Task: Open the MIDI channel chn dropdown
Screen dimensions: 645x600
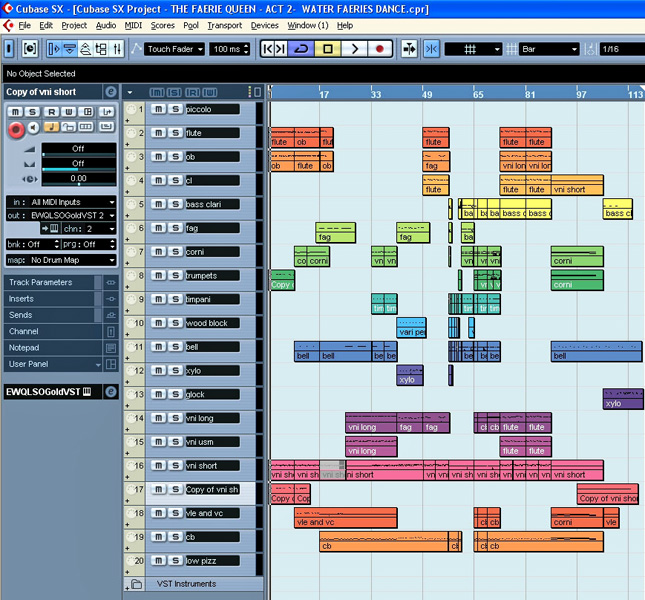Action: click(89, 229)
